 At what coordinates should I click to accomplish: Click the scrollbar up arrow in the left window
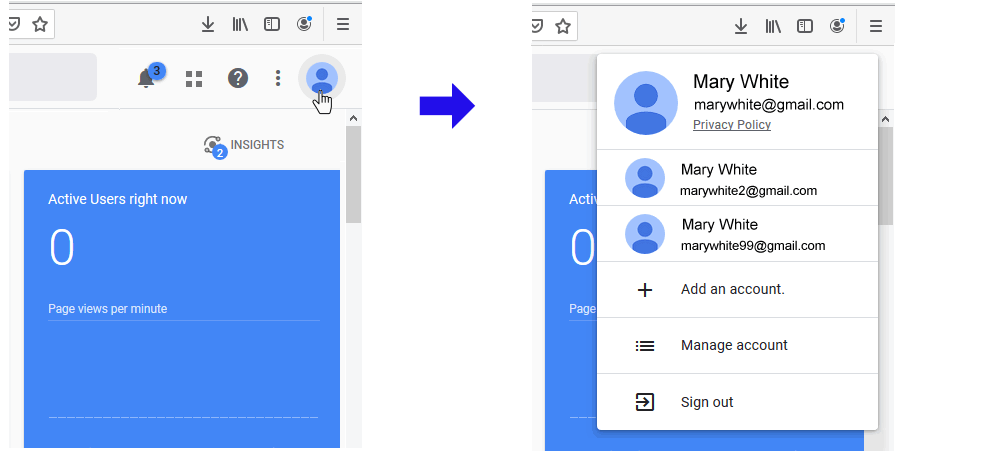click(x=353, y=118)
